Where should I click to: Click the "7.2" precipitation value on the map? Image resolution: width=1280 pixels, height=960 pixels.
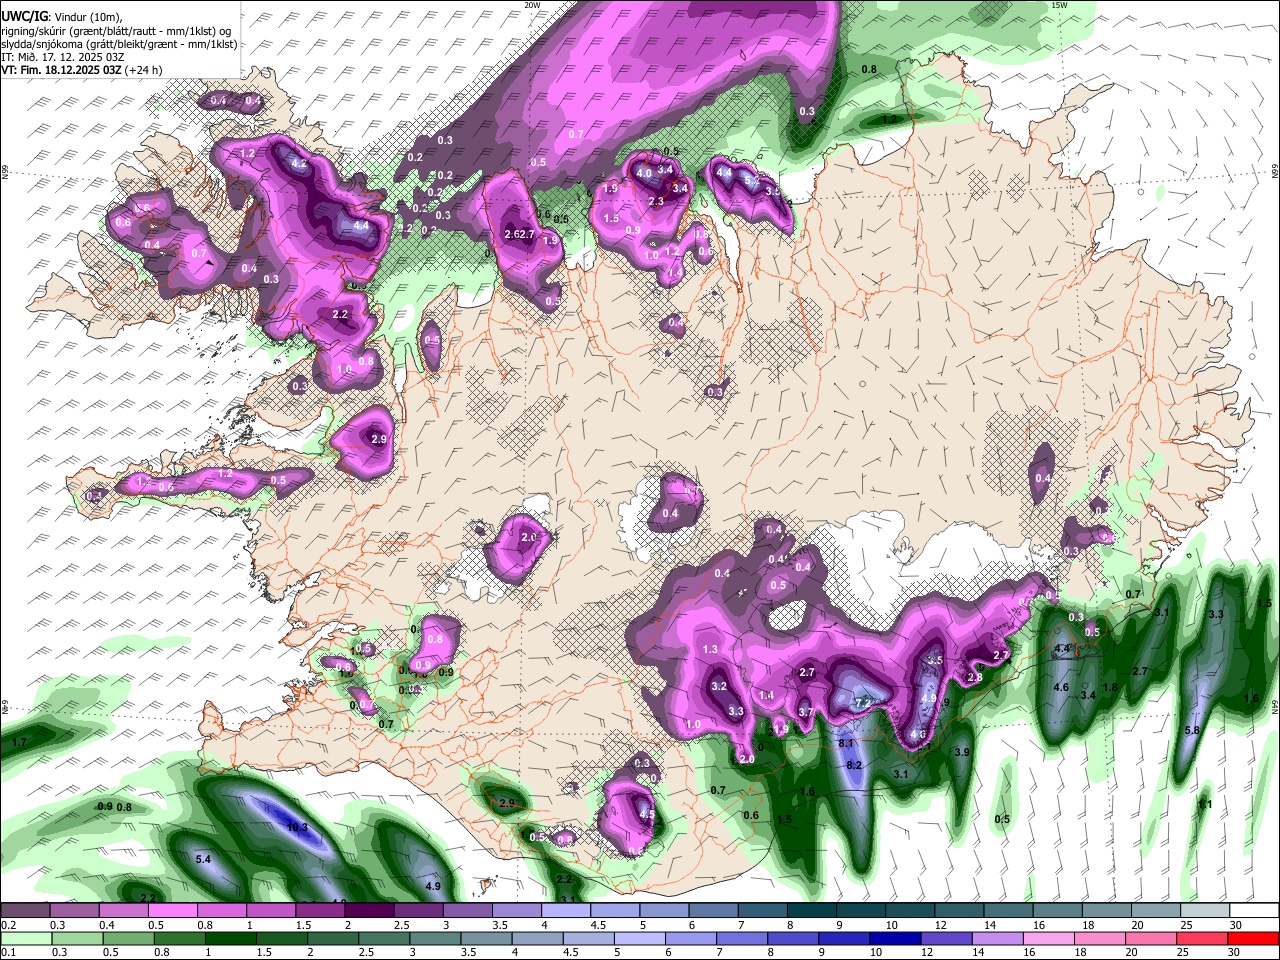(x=863, y=703)
